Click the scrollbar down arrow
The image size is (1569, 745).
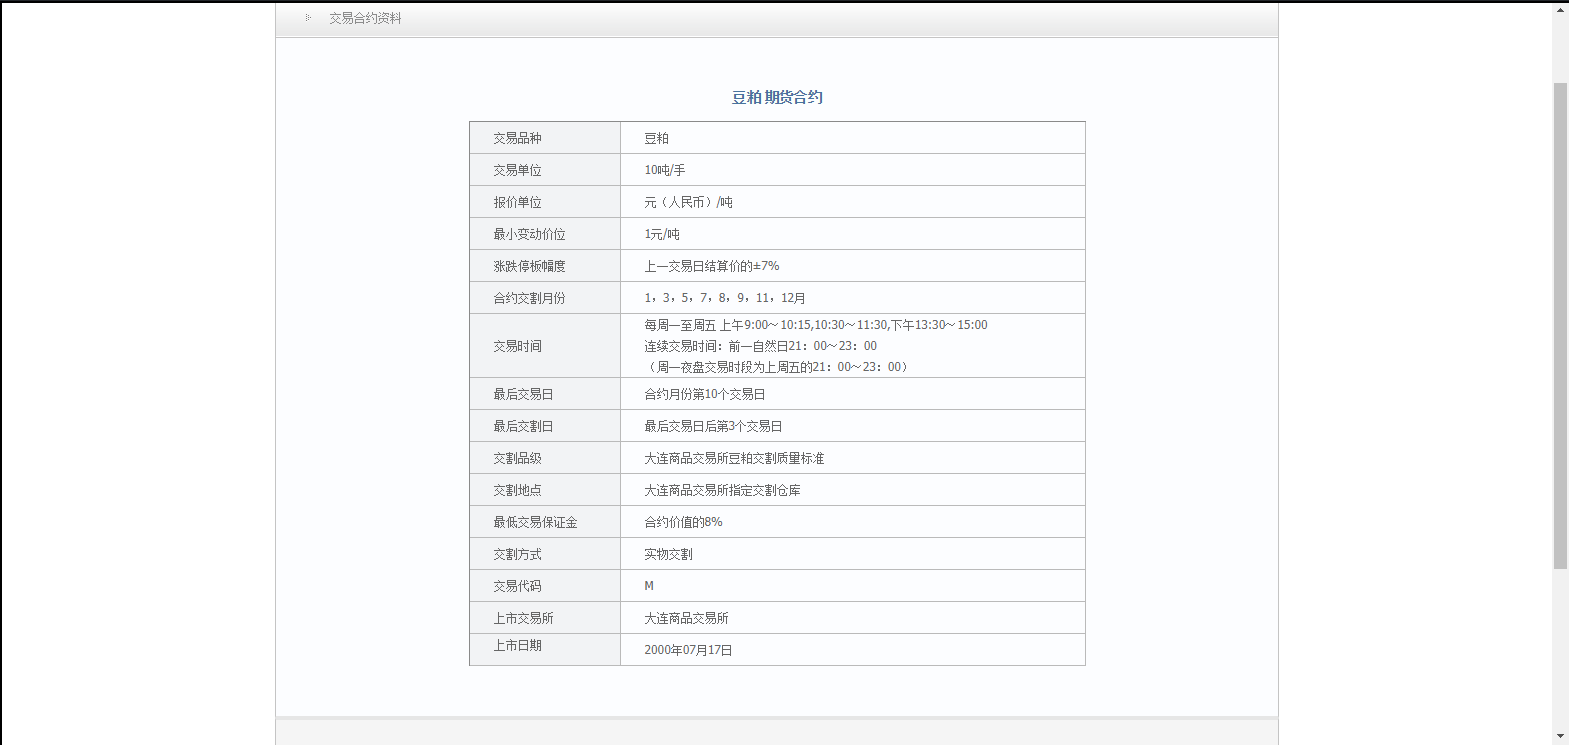click(x=1560, y=736)
